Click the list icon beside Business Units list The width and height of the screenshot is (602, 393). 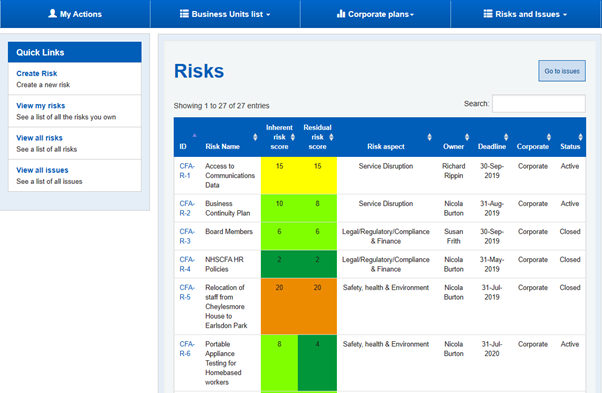(x=184, y=14)
